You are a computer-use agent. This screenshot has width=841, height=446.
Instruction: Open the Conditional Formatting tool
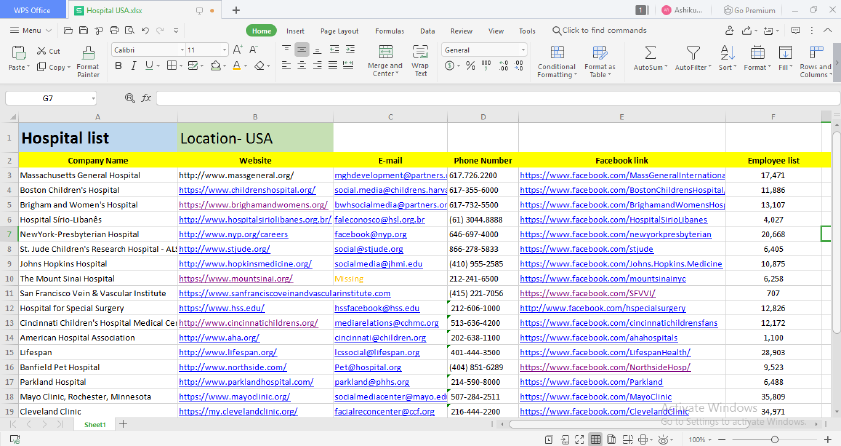coord(556,53)
